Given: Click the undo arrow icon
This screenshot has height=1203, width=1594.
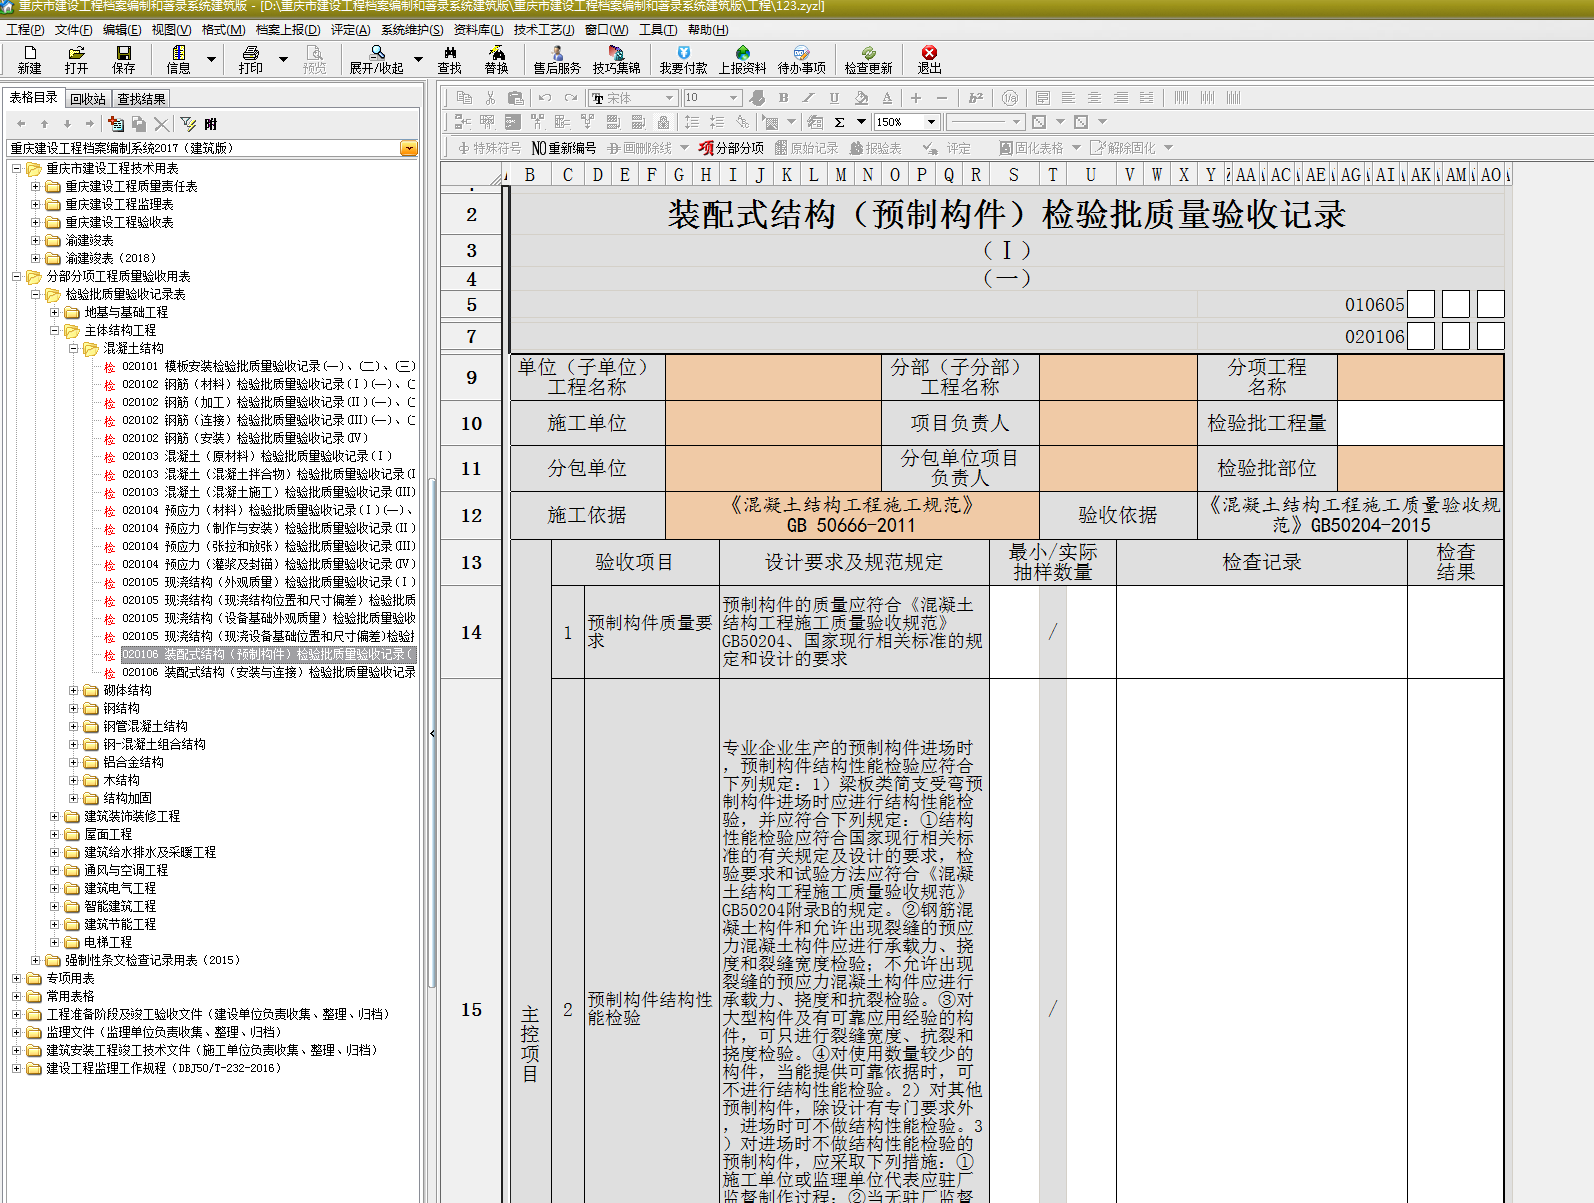Looking at the screenshot, I should coord(545,98).
